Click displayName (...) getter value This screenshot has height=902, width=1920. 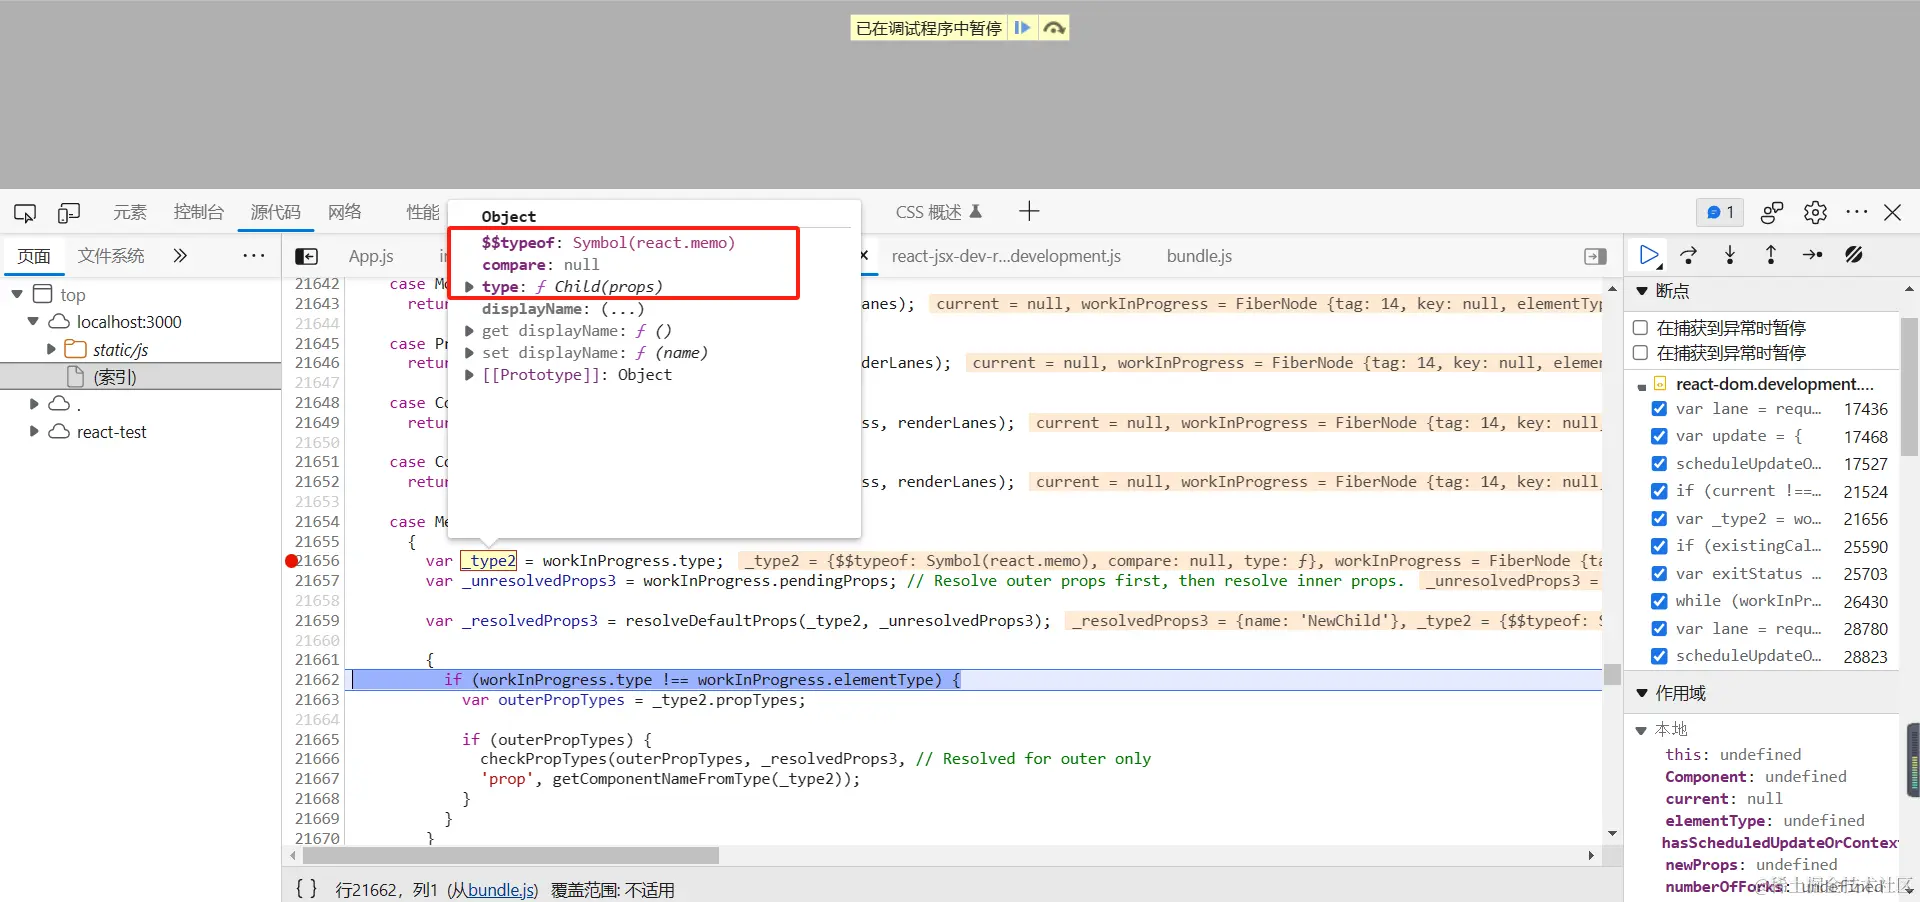pos(622,309)
